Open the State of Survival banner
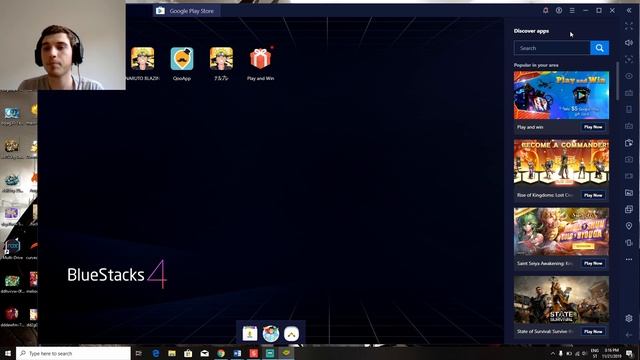640x360 pixels. pos(561,300)
